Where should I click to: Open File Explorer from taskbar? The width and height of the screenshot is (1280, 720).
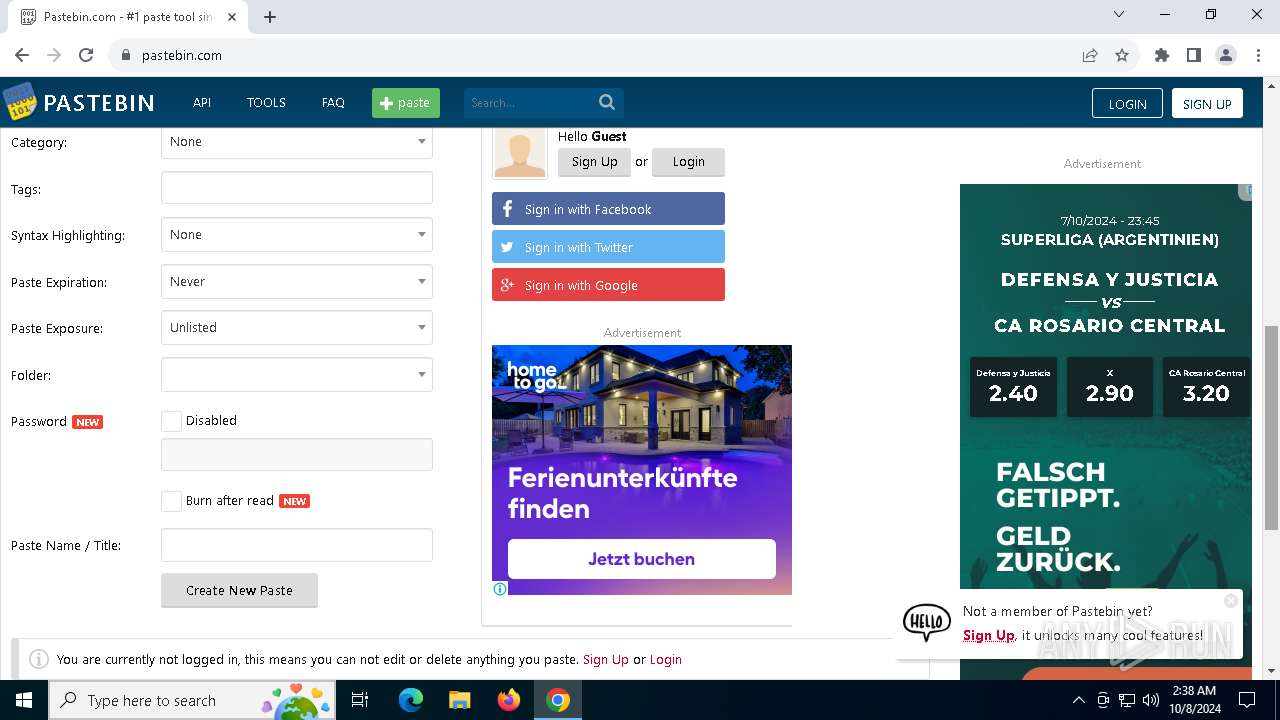click(x=459, y=700)
